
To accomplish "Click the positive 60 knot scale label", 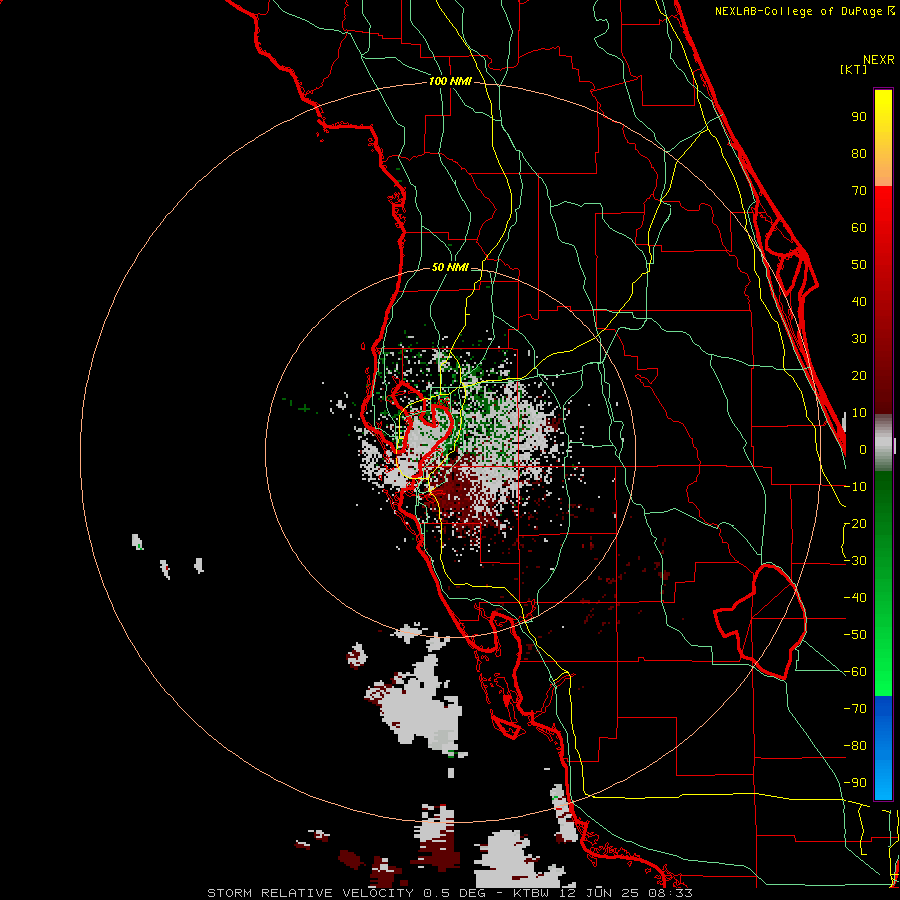I will point(859,228).
